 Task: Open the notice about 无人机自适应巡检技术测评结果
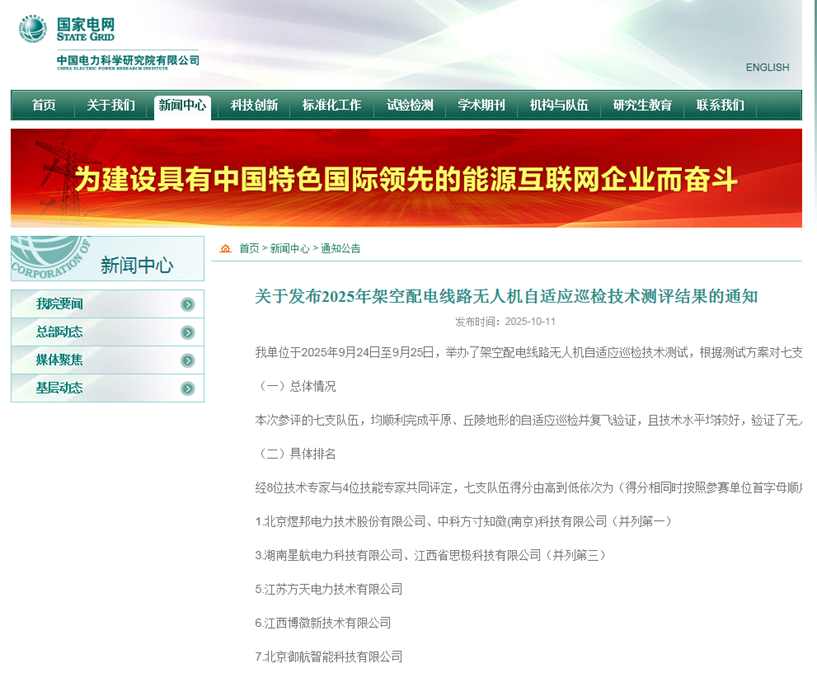505,296
